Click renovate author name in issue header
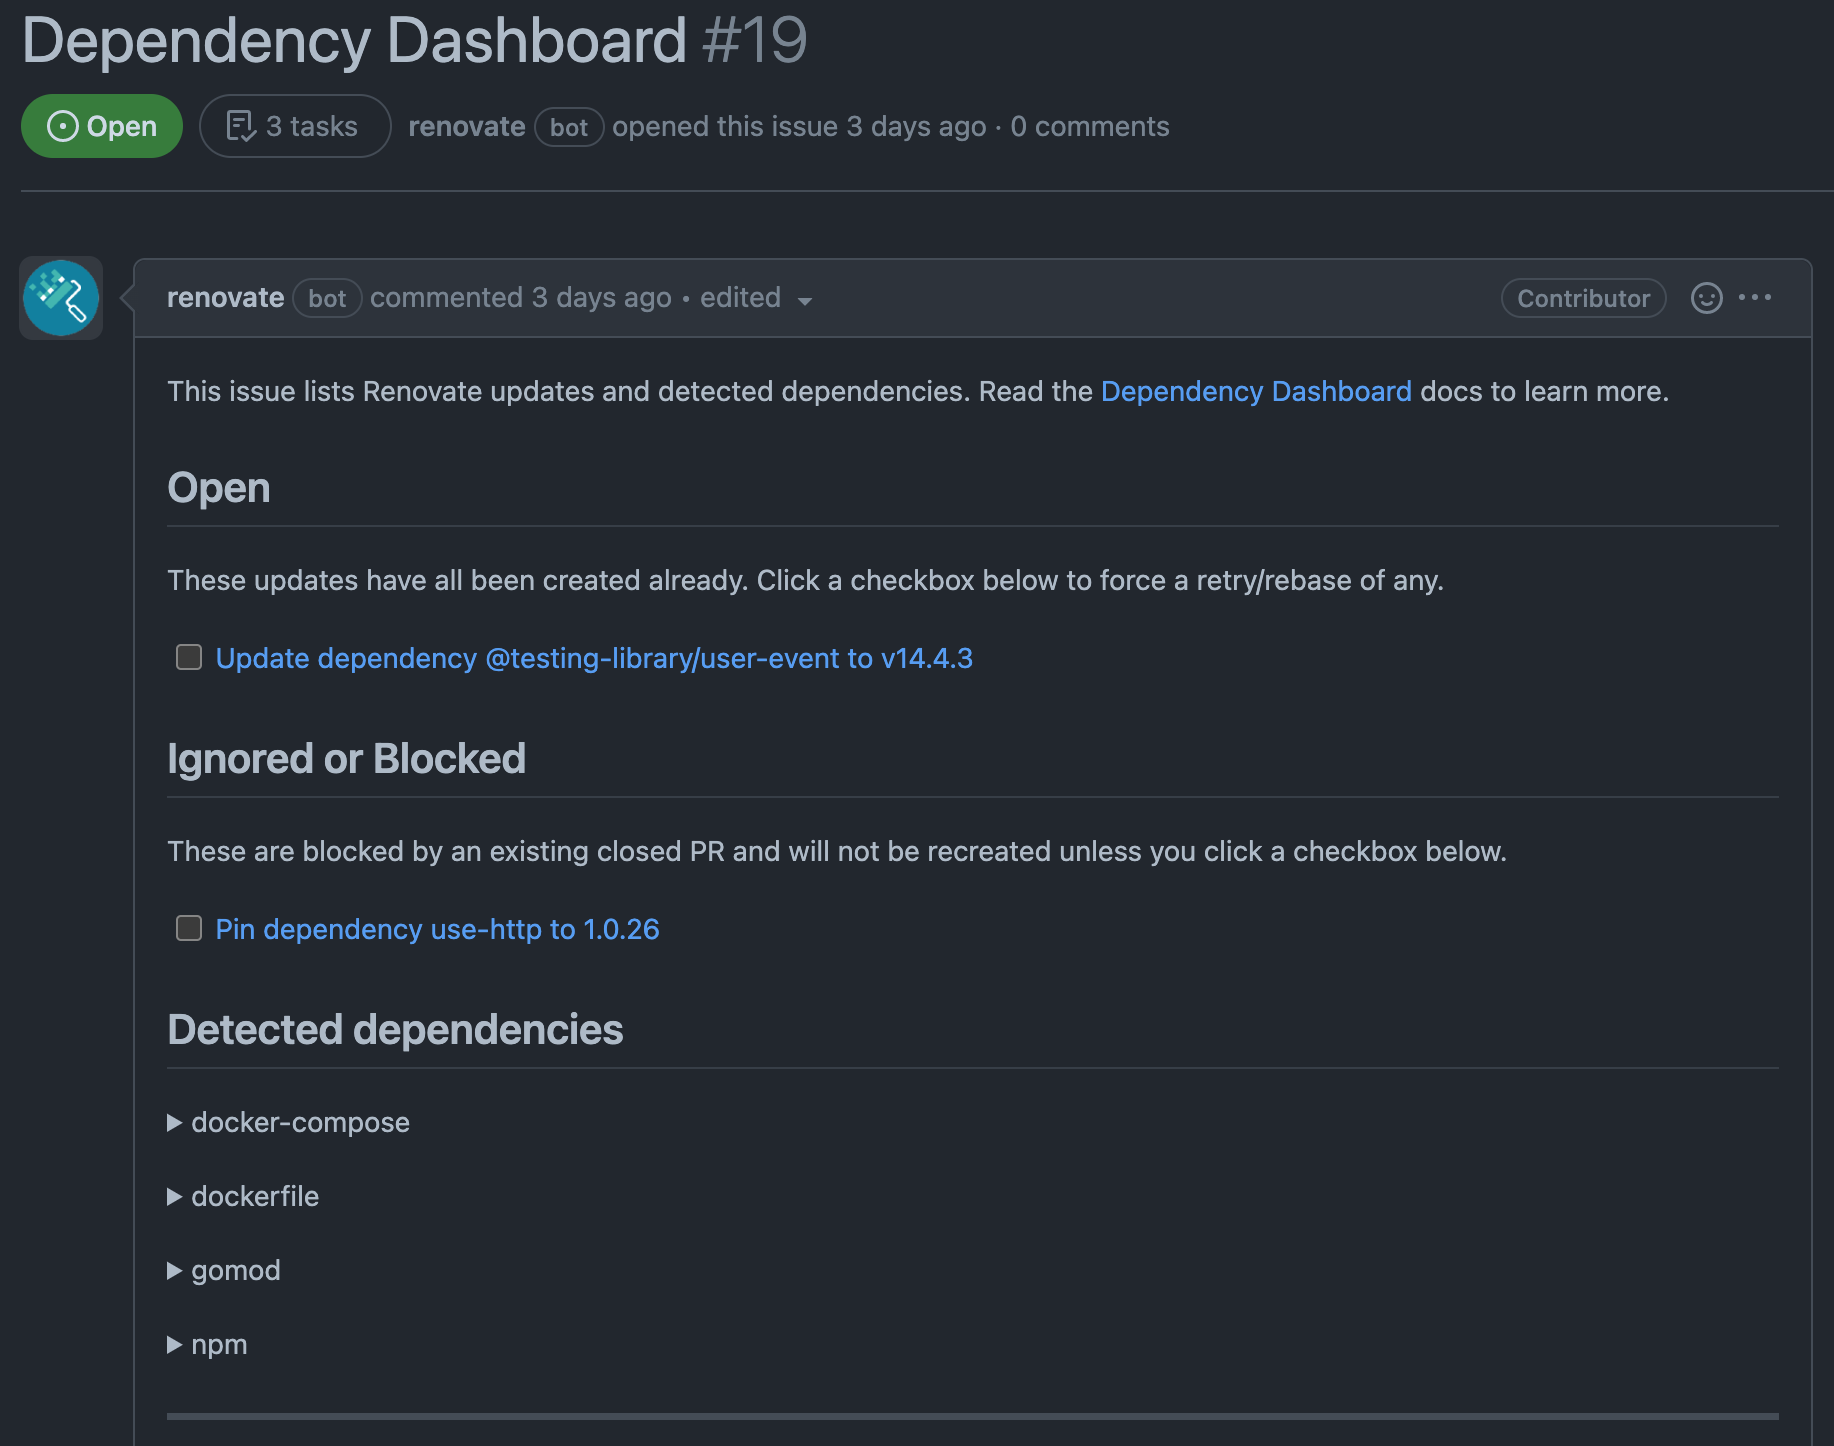This screenshot has height=1446, width=1834. click(x=467, y=126)
